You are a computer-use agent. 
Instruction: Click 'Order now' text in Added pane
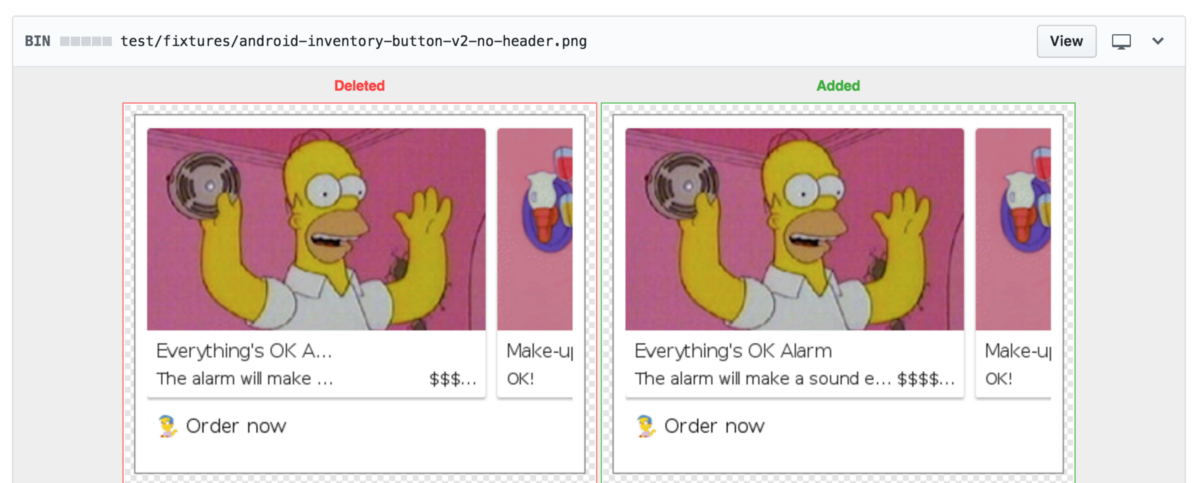715,426
